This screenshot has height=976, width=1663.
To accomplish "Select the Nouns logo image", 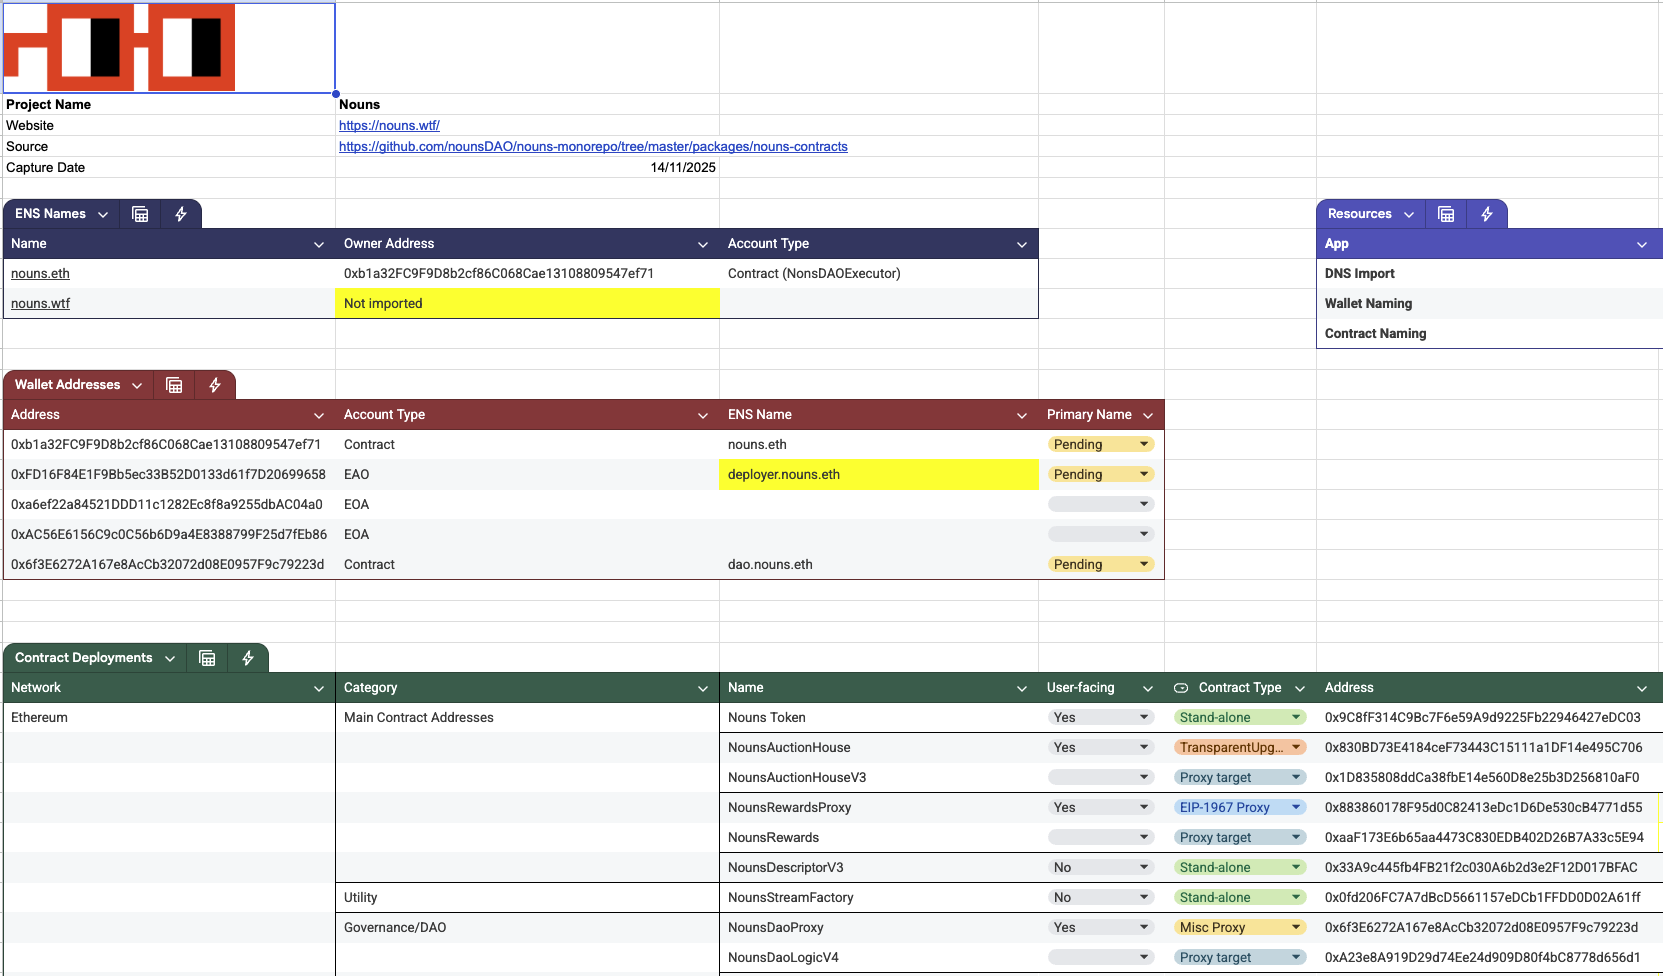I will [x=120, y=47].
